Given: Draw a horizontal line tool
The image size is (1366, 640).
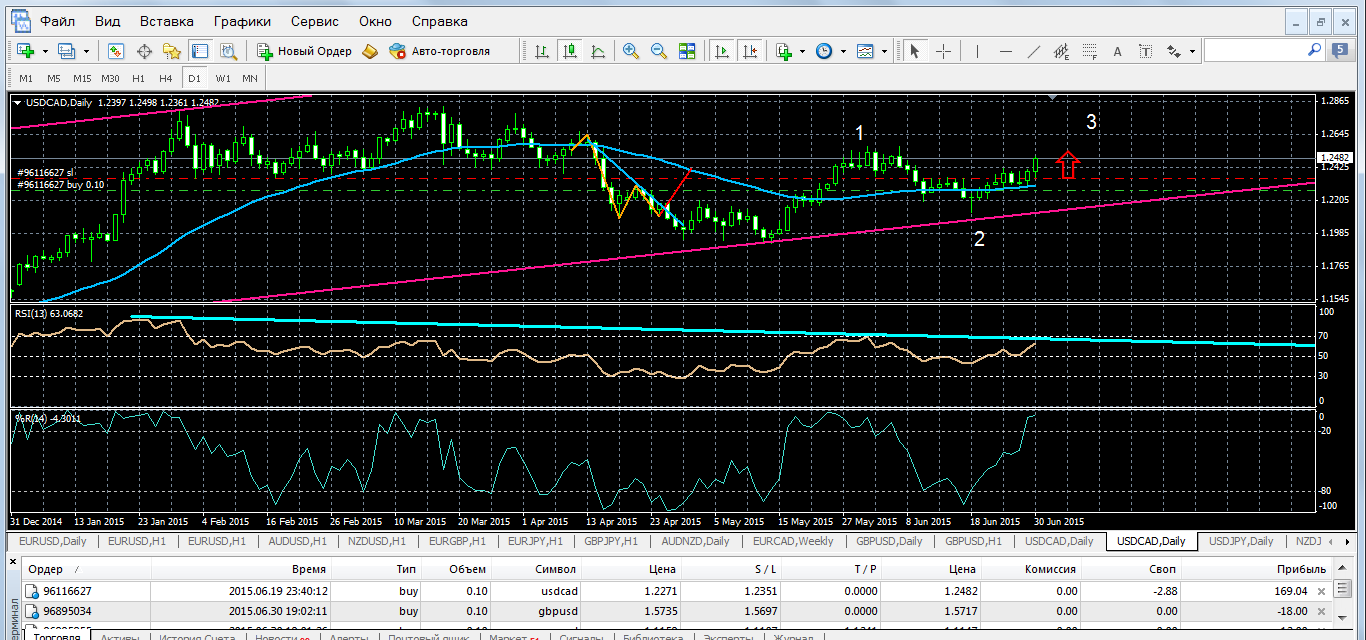Looking at the screenshot, I should click(1005, 51).
